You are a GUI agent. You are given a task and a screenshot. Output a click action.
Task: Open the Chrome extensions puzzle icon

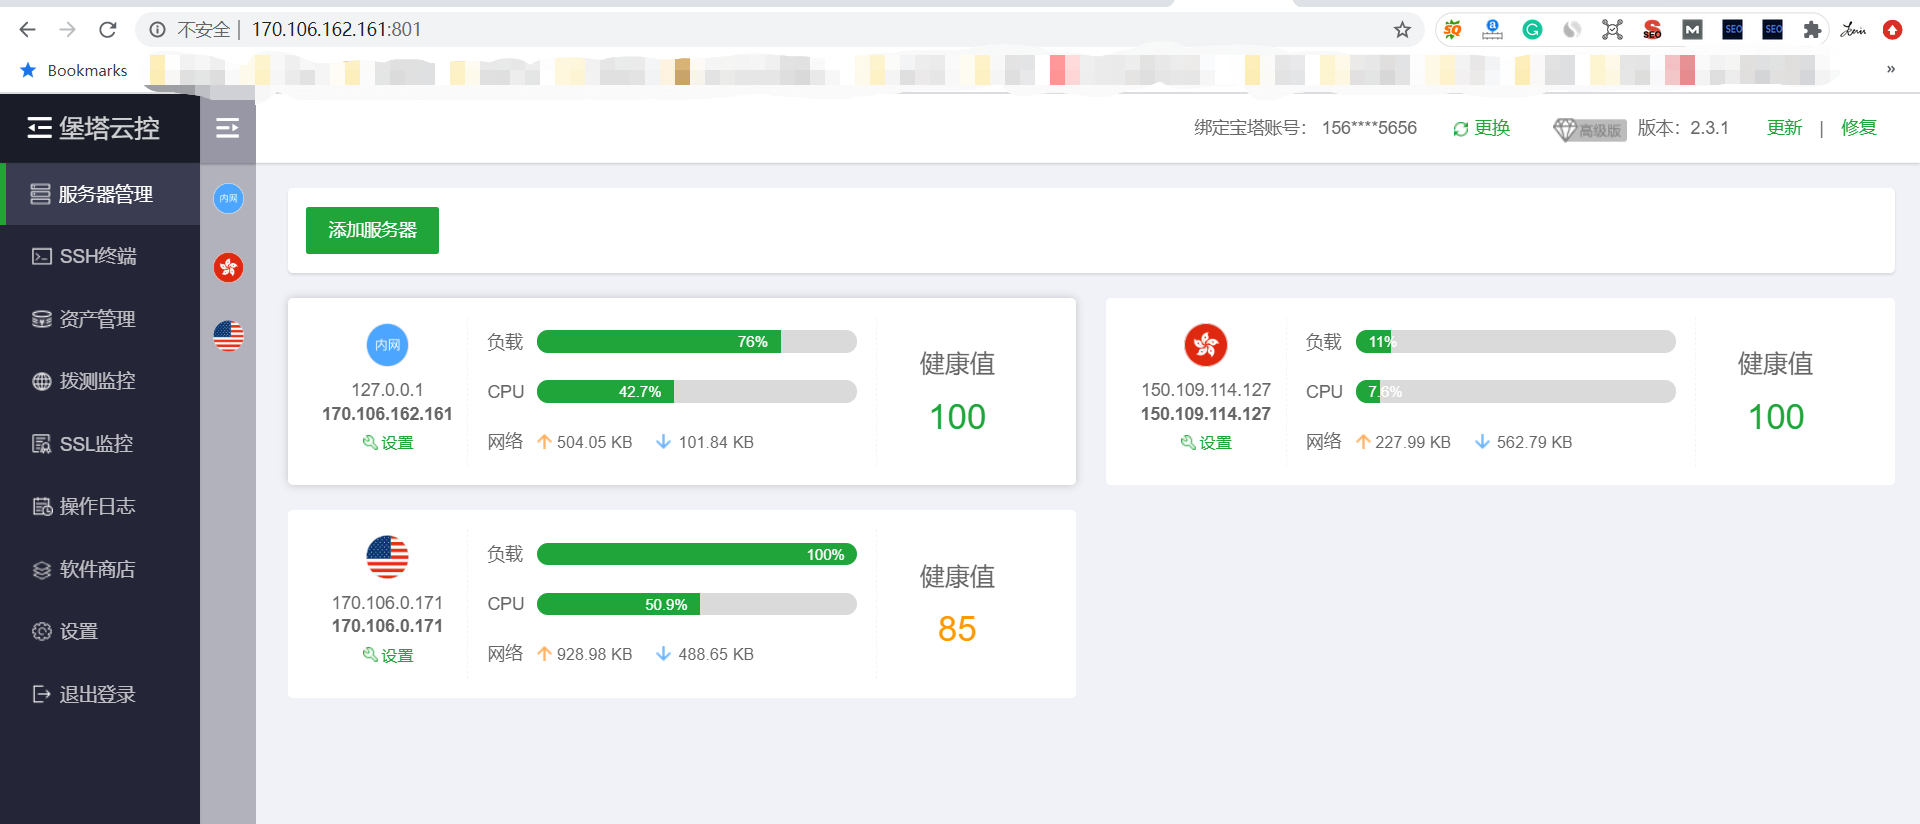pyautogui.click(x=1812, y=30)
